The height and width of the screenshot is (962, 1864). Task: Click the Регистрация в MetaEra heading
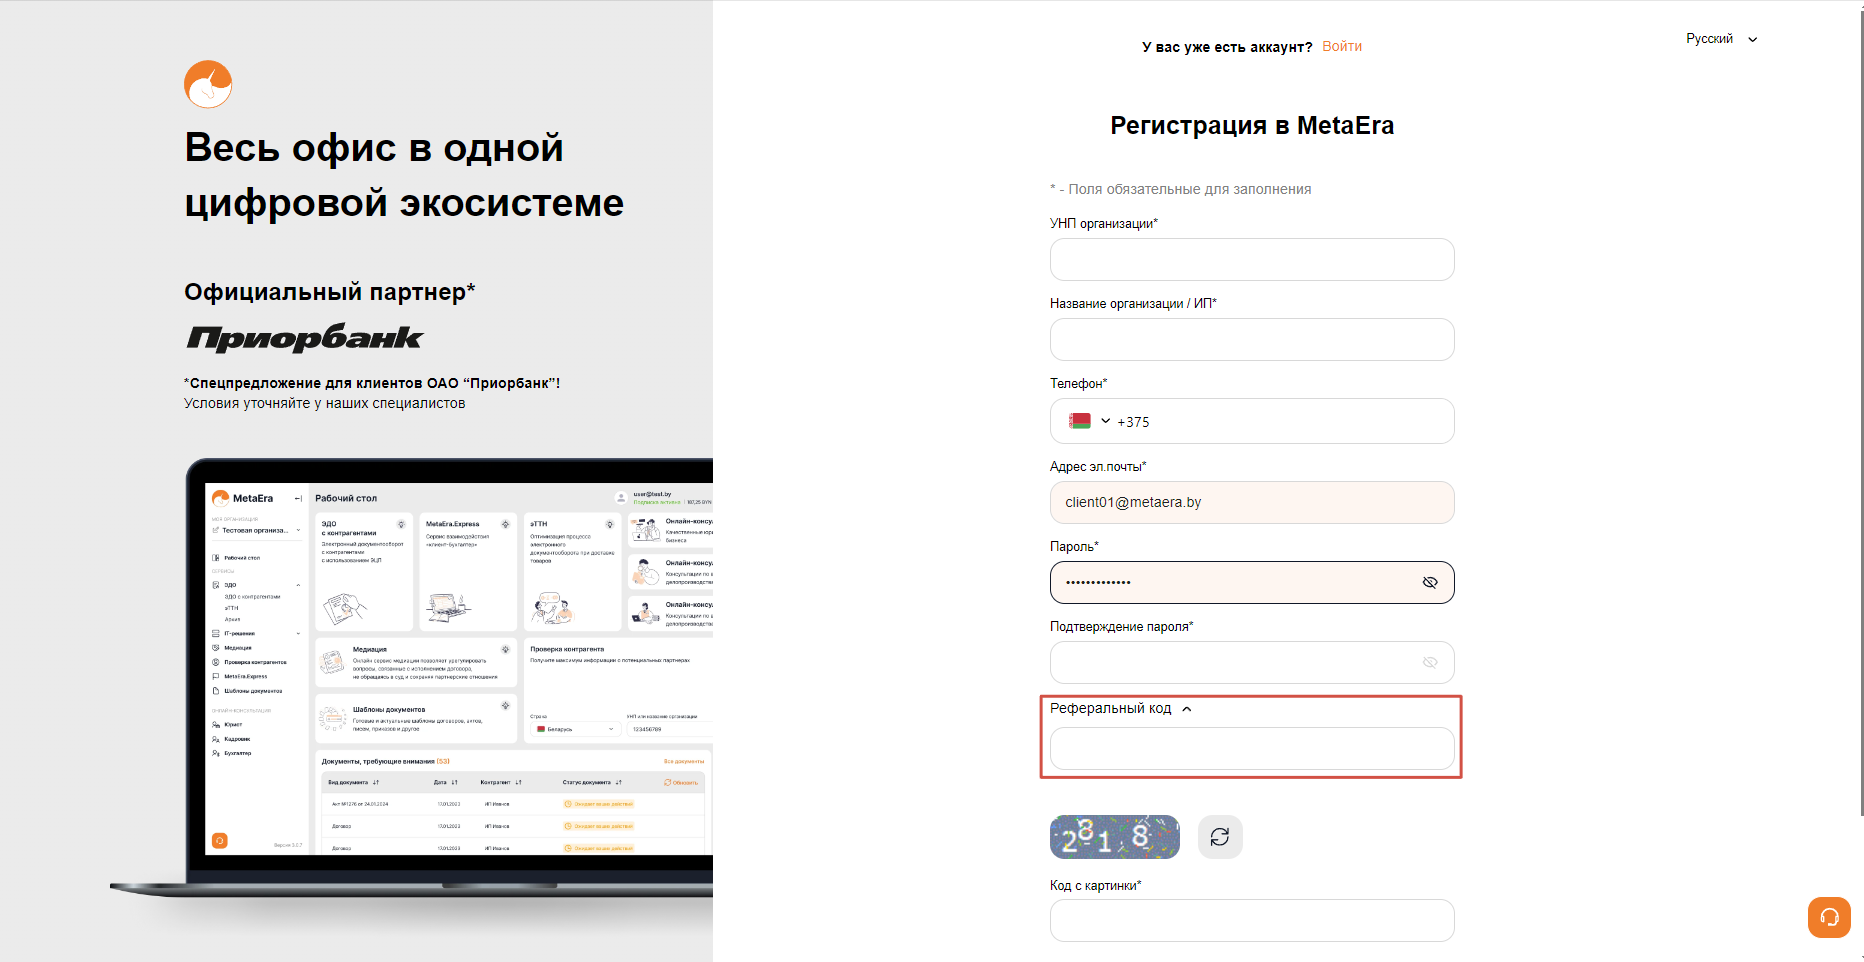(1252, 125)
